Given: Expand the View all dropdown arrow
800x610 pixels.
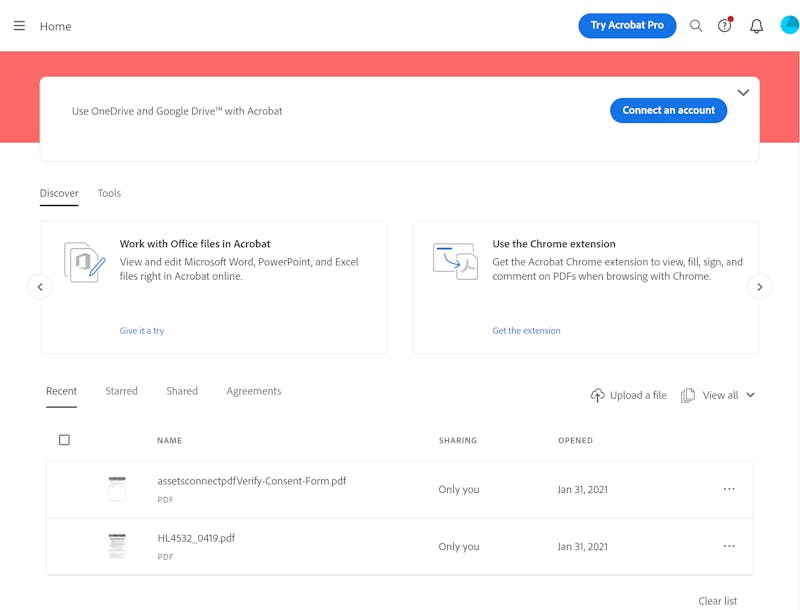Looking at the screenshot, I should pyautogui.click(x=750, y=395).
